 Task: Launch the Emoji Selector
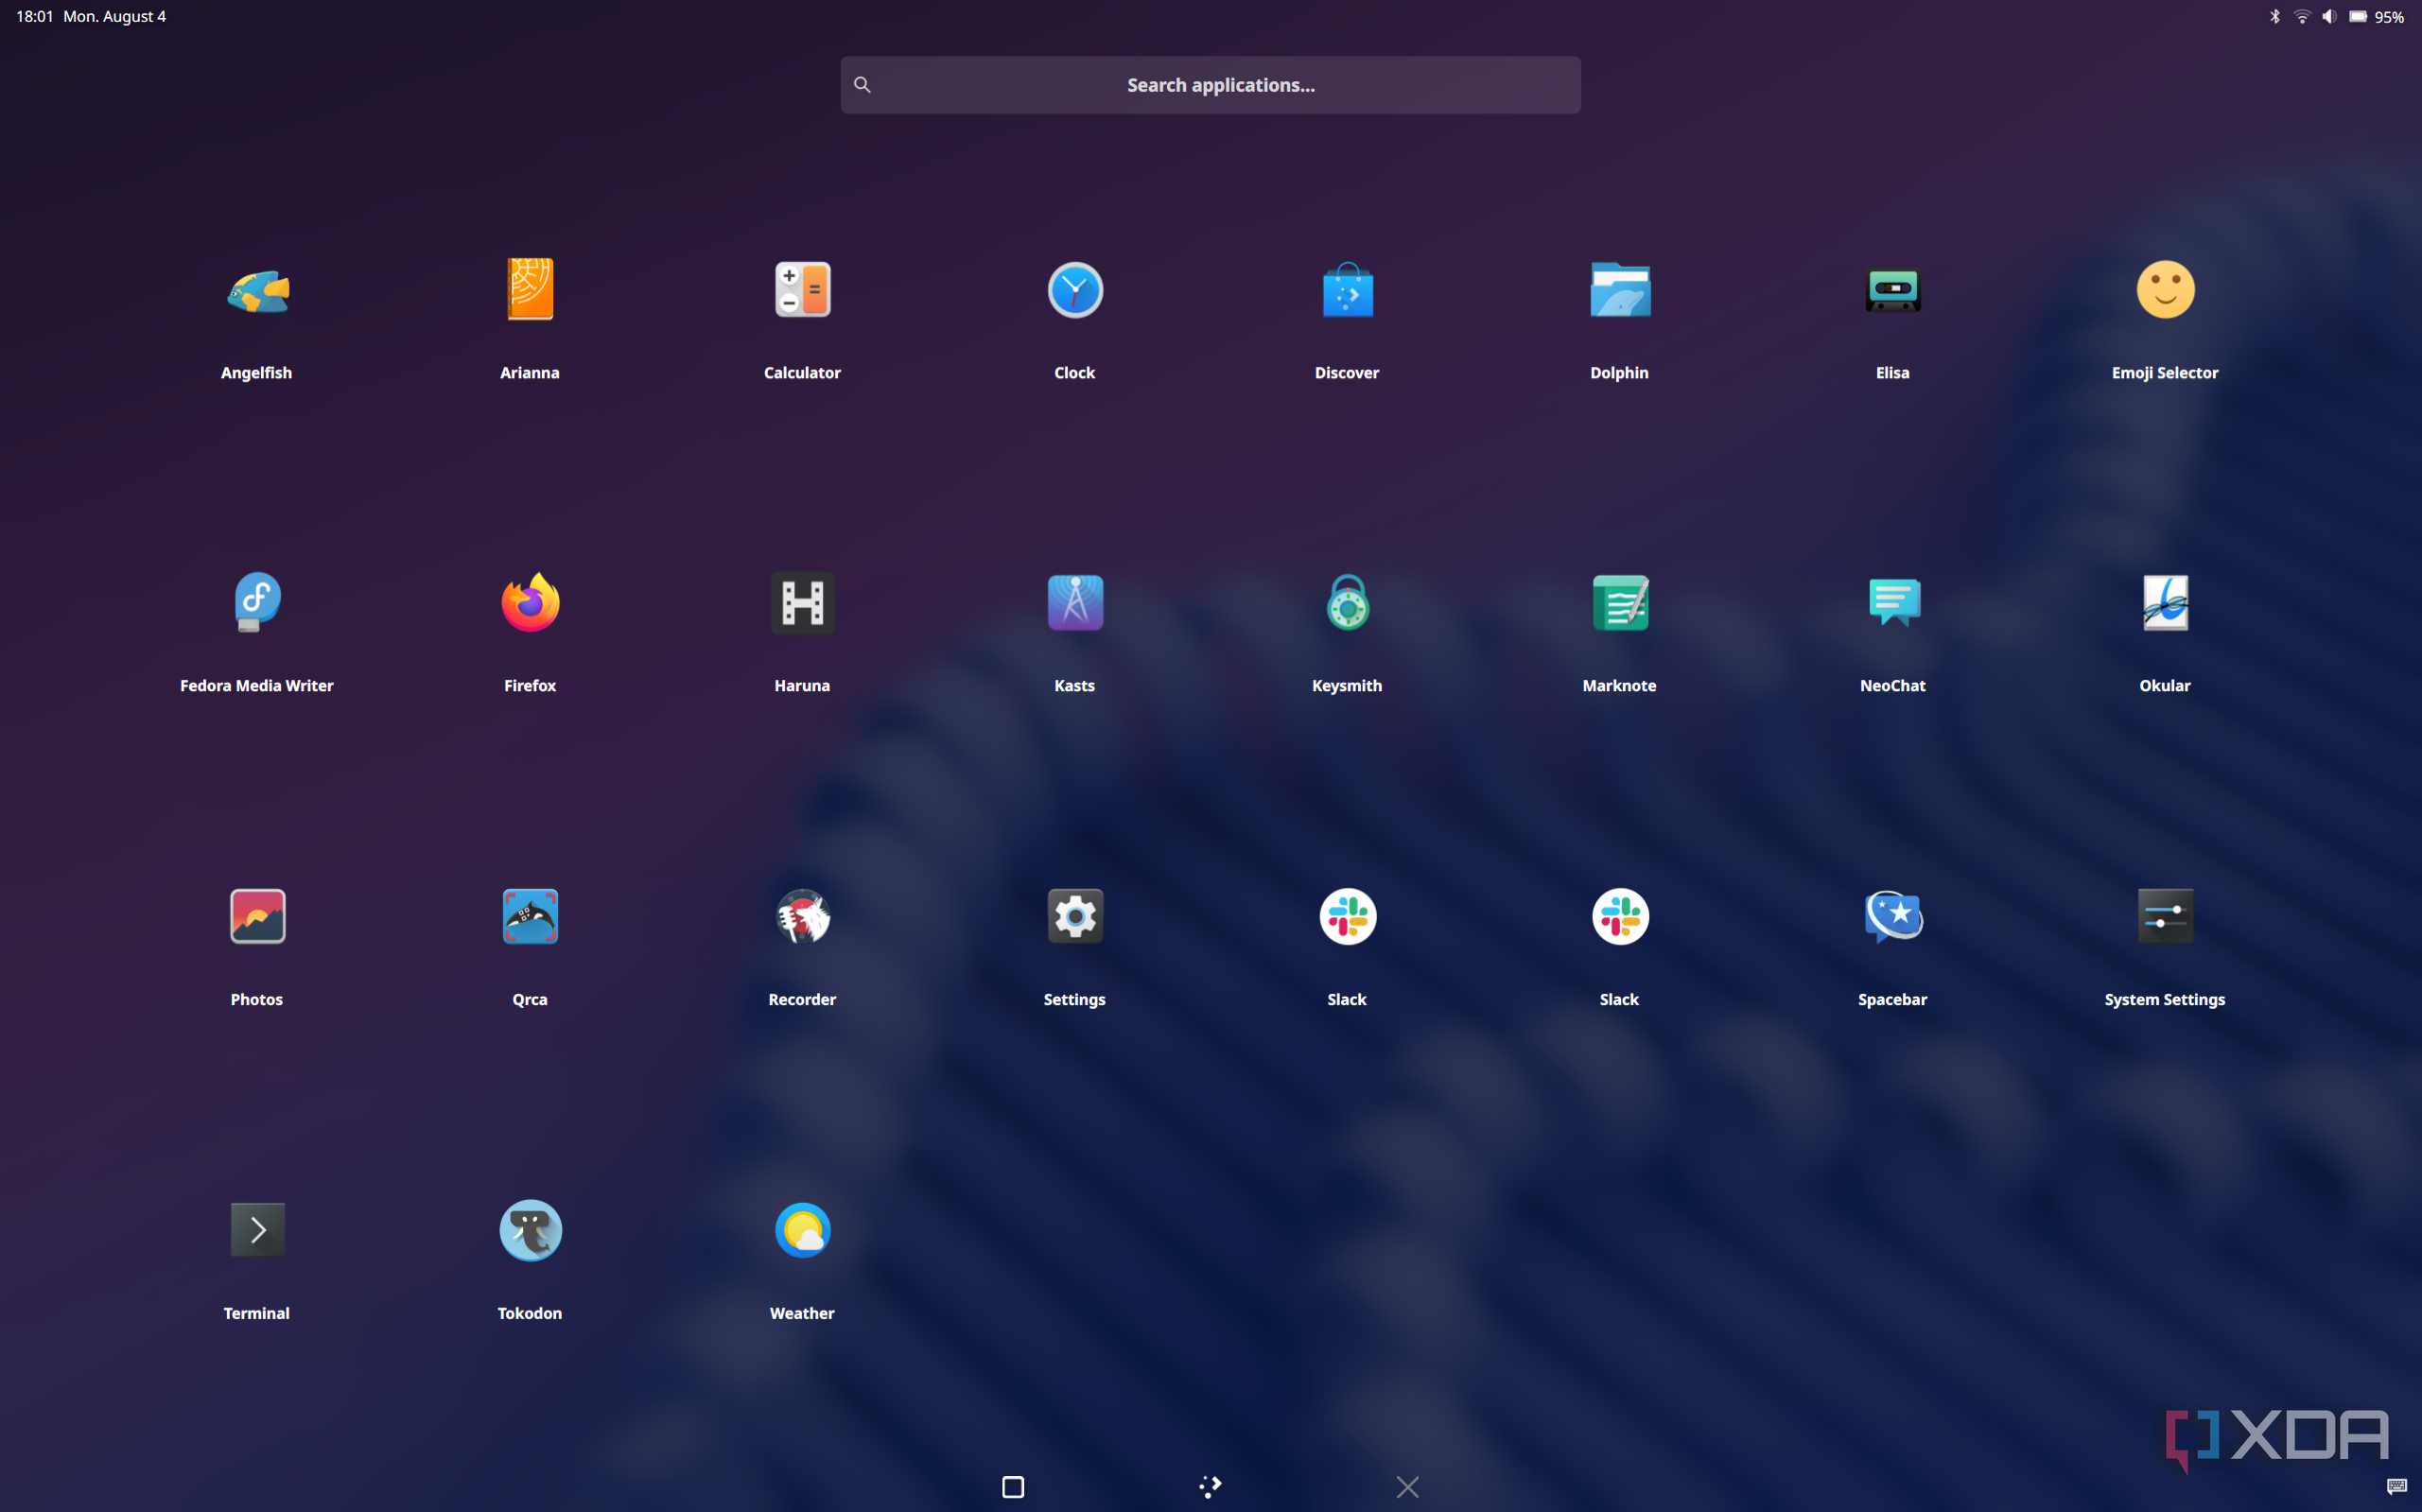2165,290
